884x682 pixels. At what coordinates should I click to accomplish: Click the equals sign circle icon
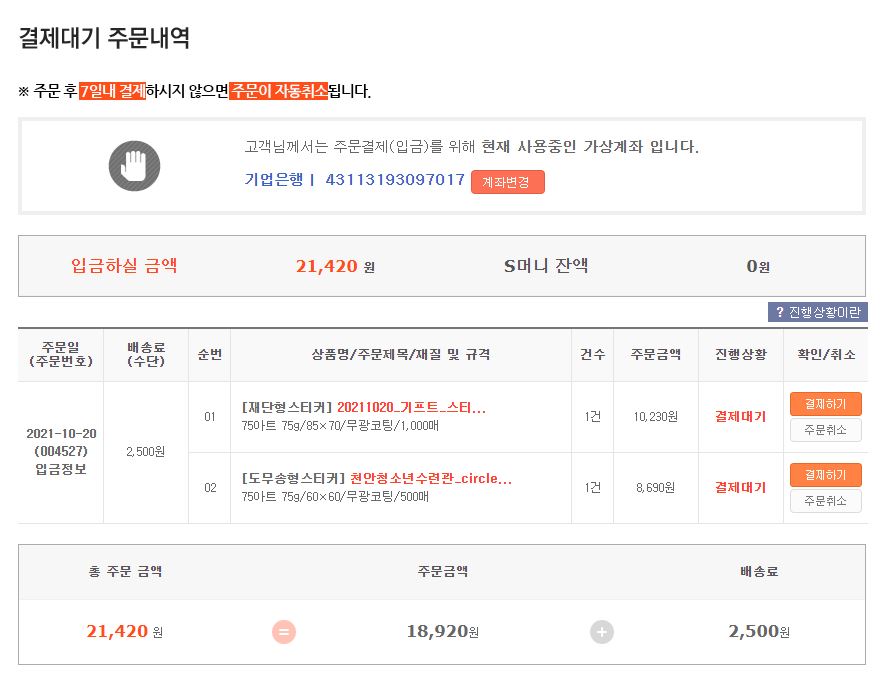coord(284,632)
